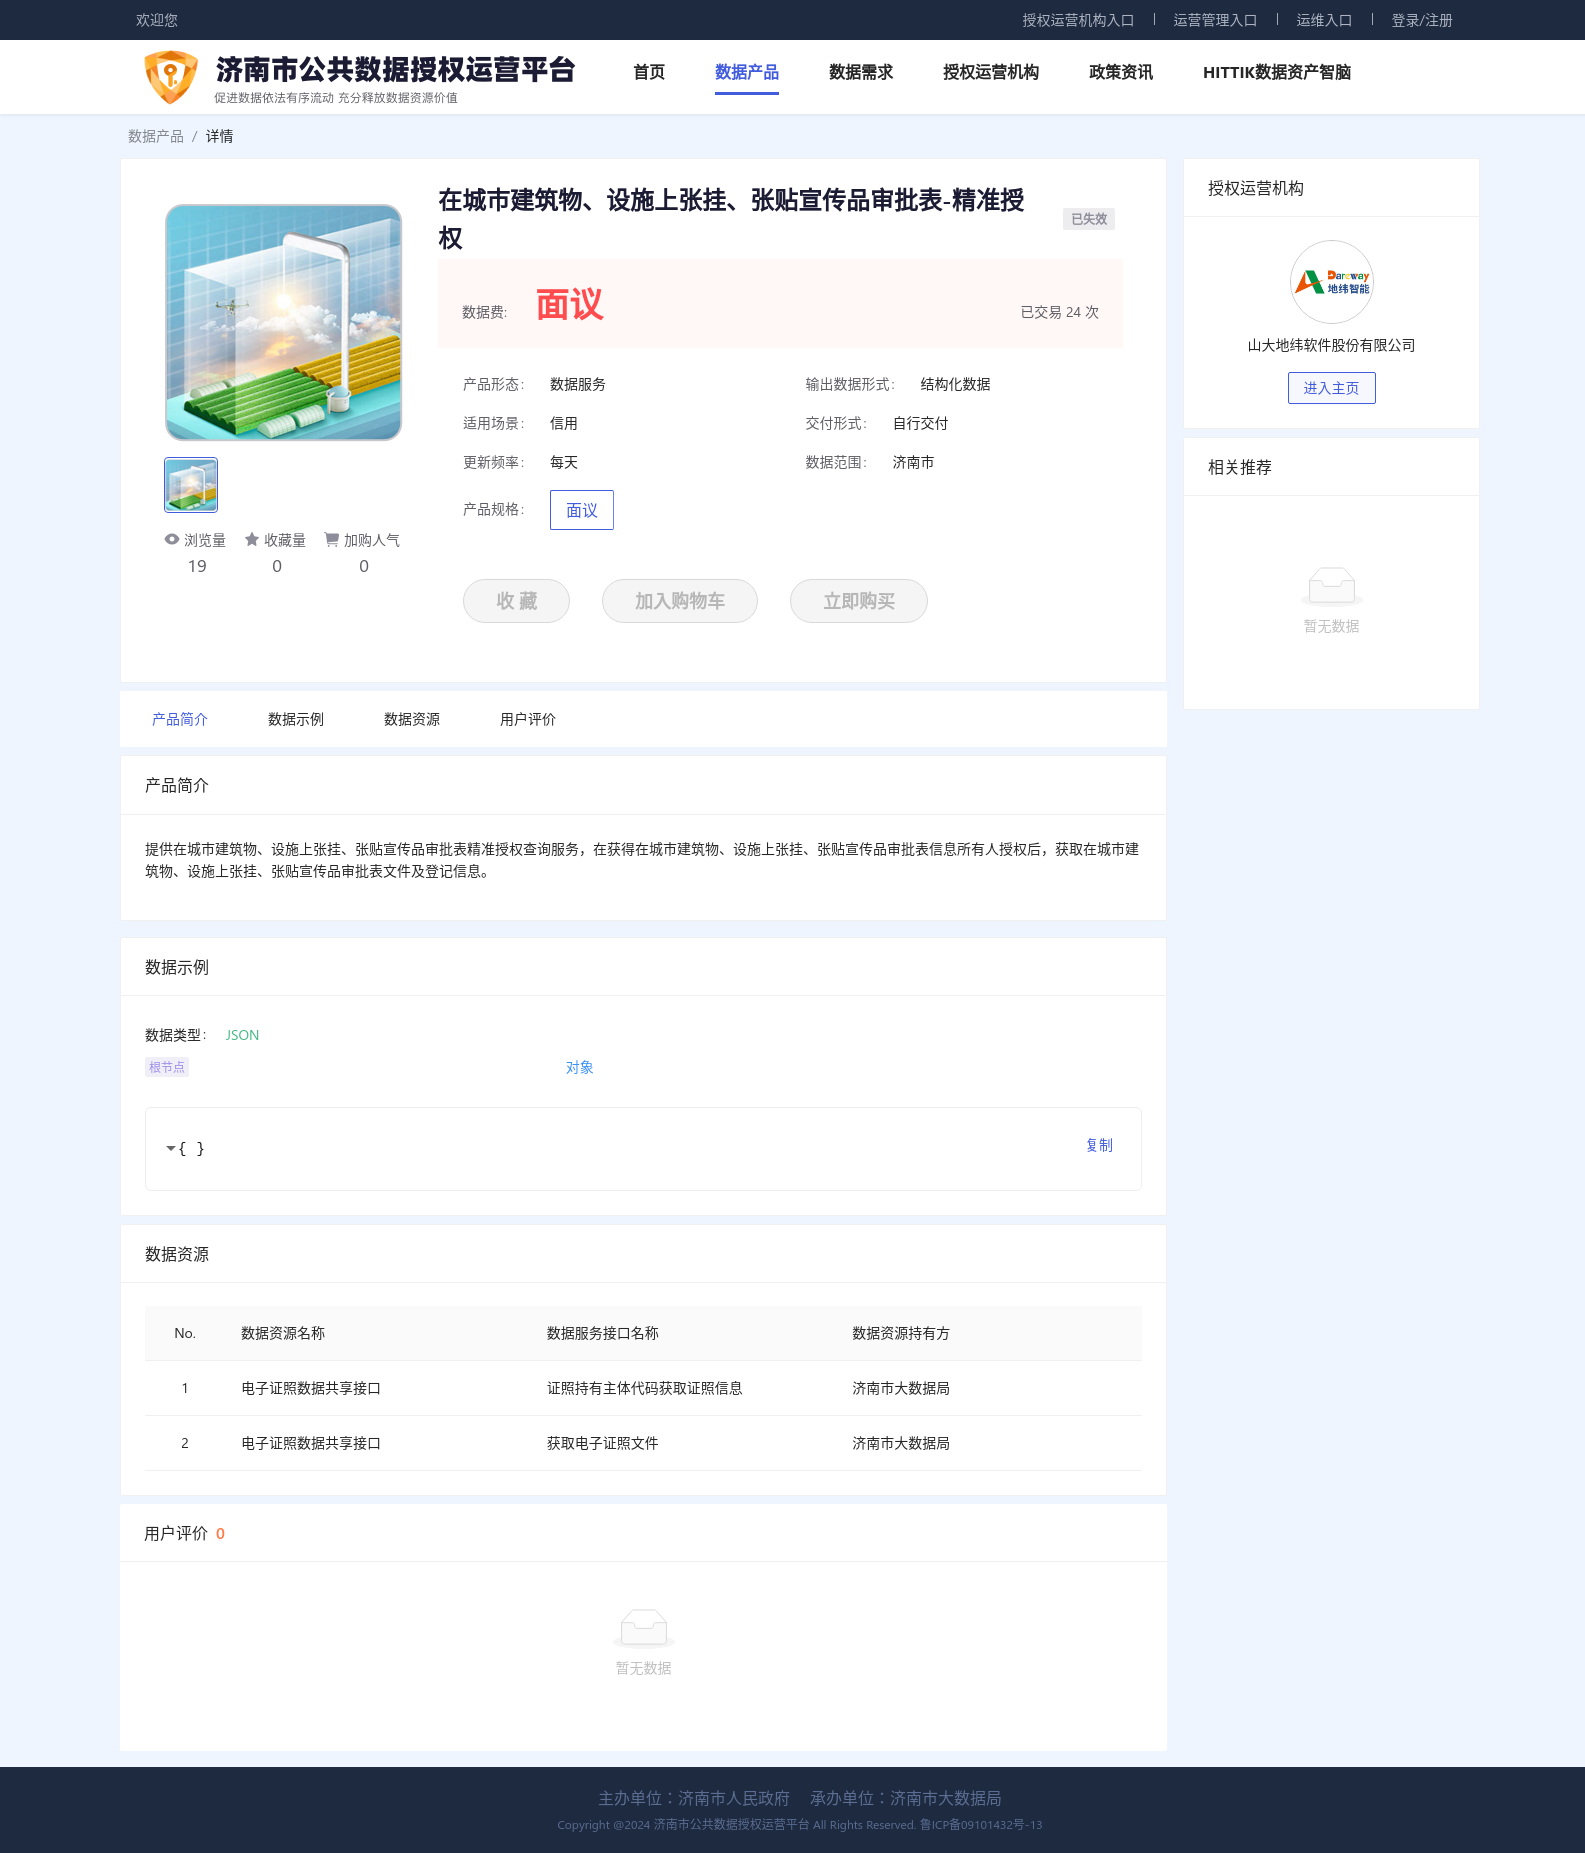Click the large product cover image
The width and height of the screenshot is (1585, 1853).
[x=283, y=322]
